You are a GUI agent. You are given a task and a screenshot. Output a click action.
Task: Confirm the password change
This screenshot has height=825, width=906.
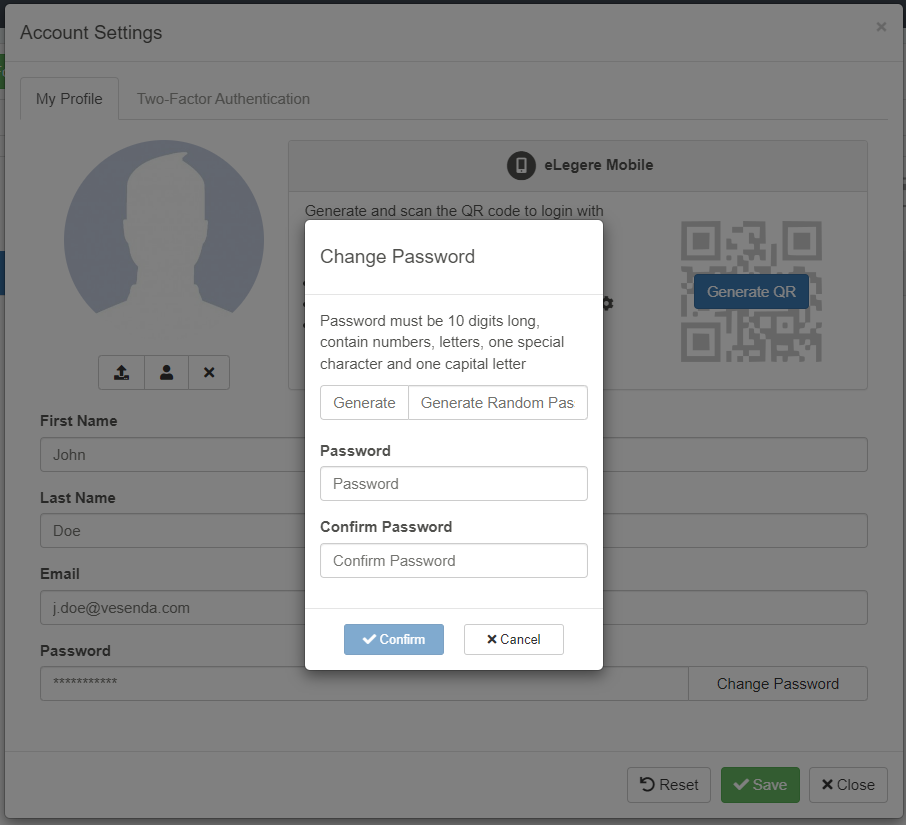(394, 640)
